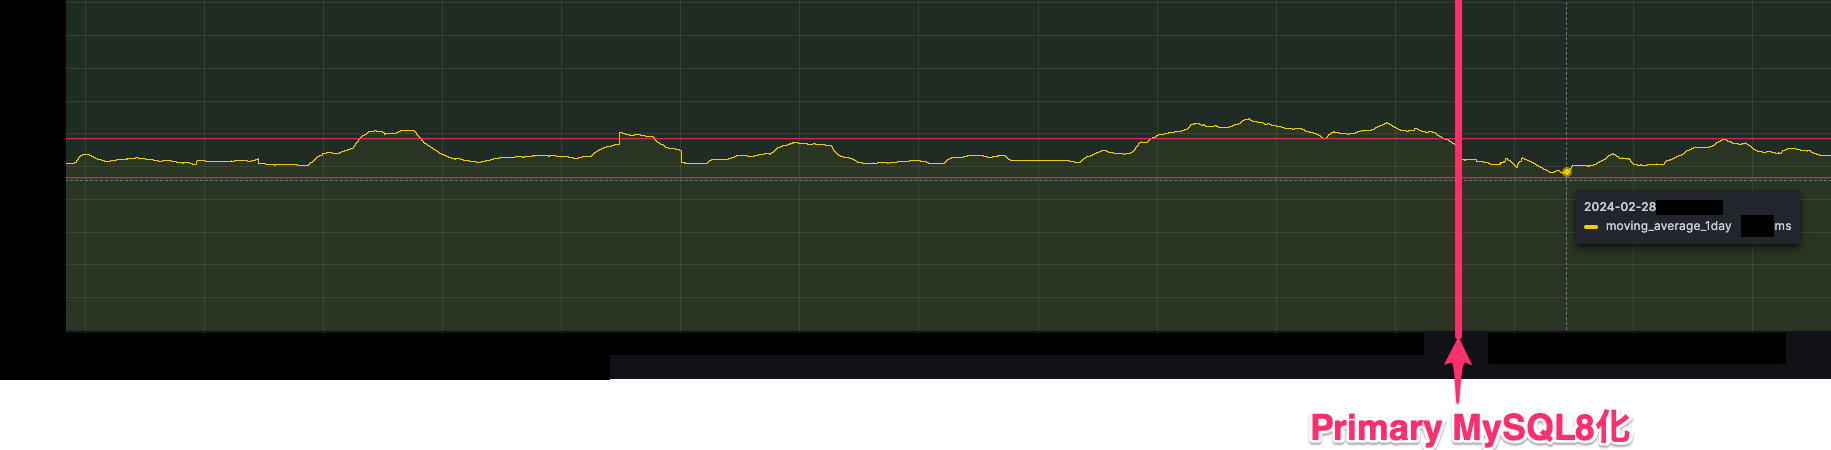Click the redacted value before "ms"
Viewport: 1831px width, 450px height.
coord(1756,226)
